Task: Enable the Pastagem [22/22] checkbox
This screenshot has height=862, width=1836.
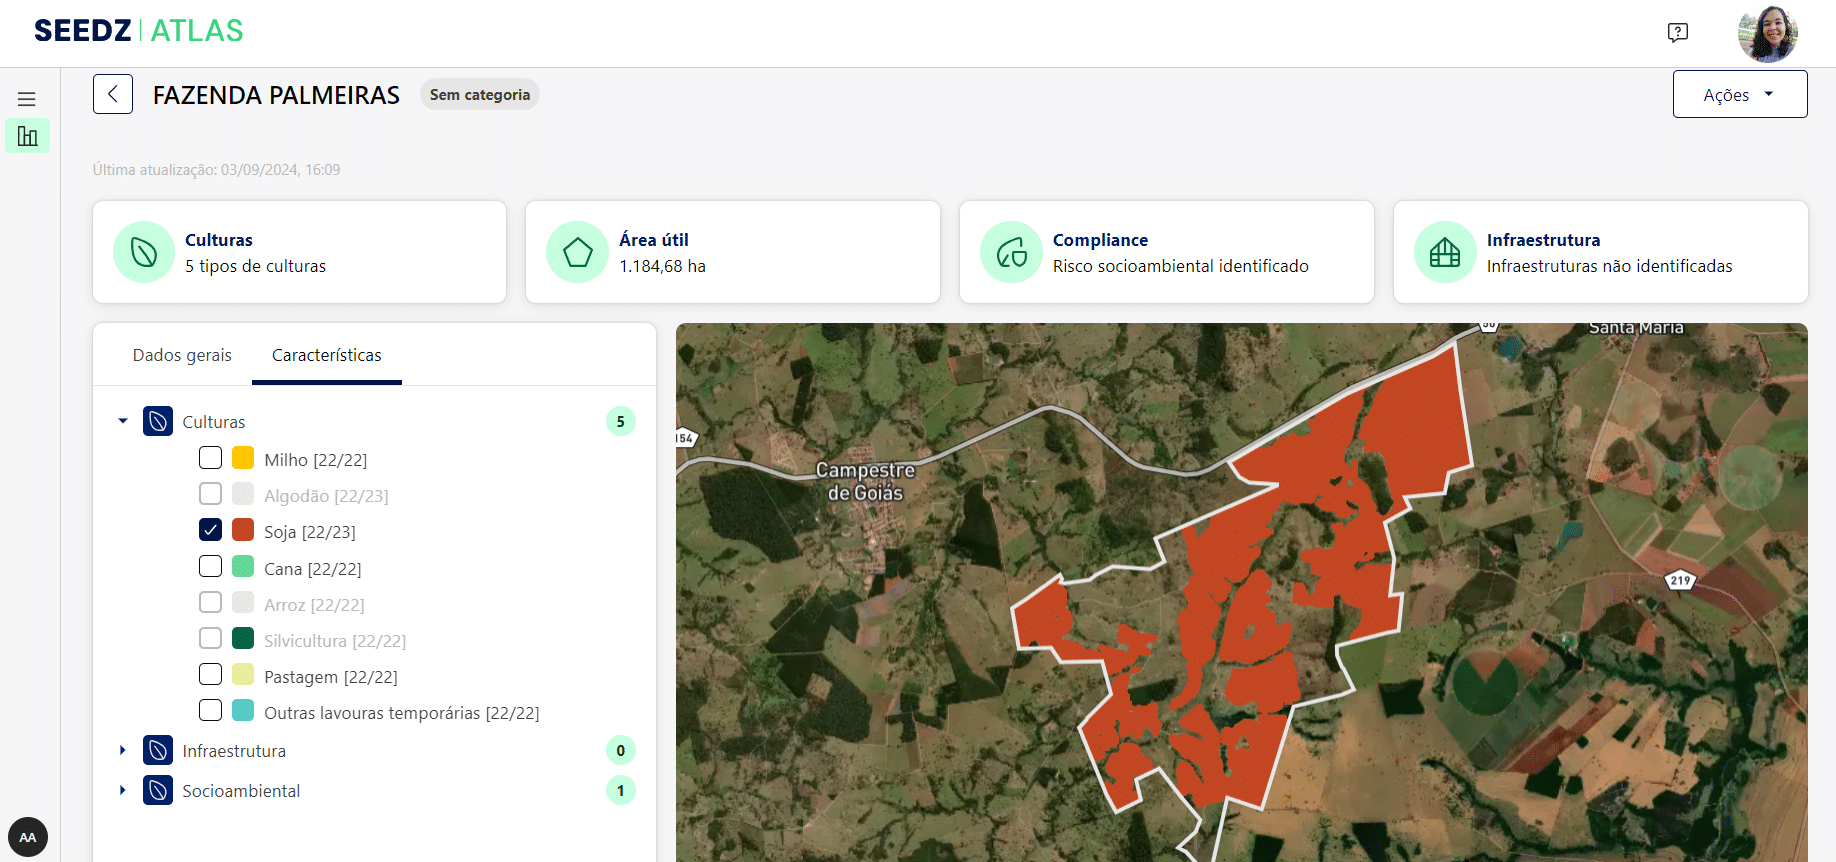Action: pyautogui.click(x=210, y=675)
